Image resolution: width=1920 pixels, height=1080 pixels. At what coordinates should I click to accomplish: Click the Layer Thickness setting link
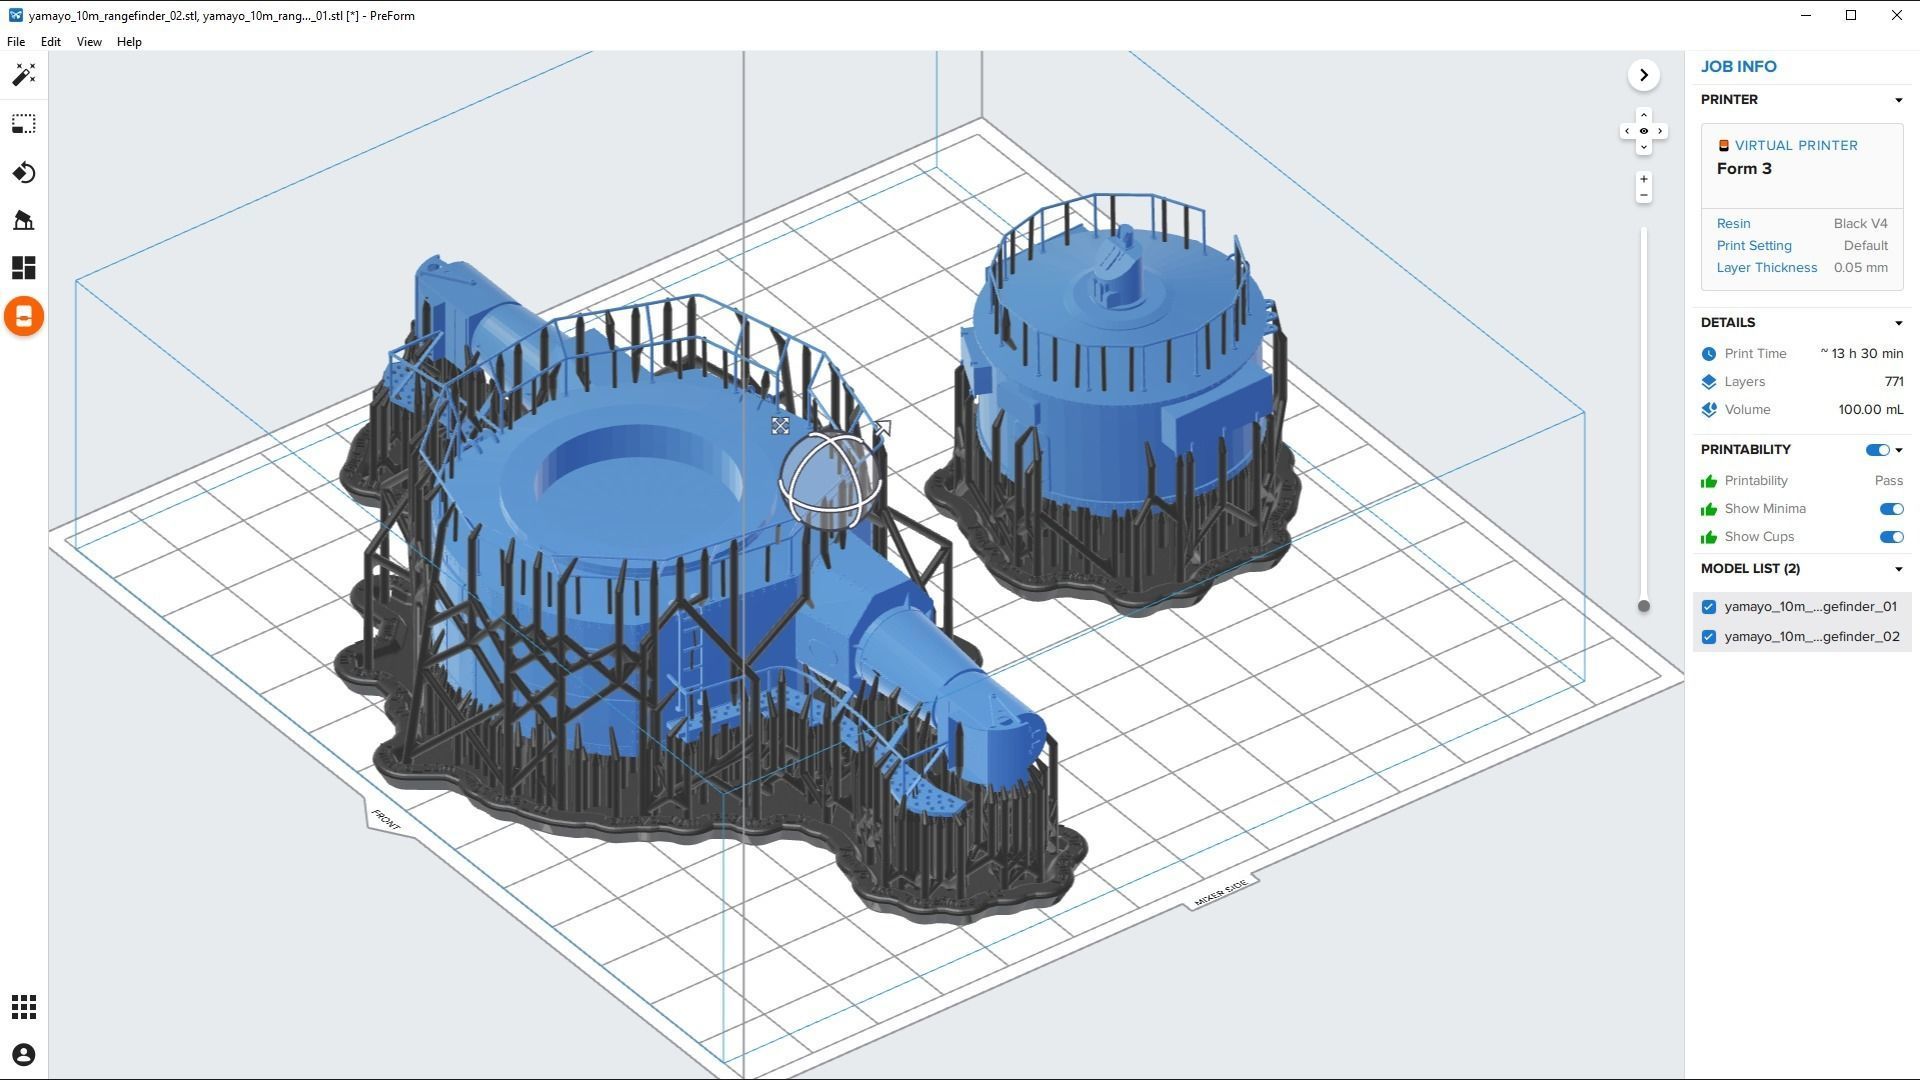tap(1766, 268)
